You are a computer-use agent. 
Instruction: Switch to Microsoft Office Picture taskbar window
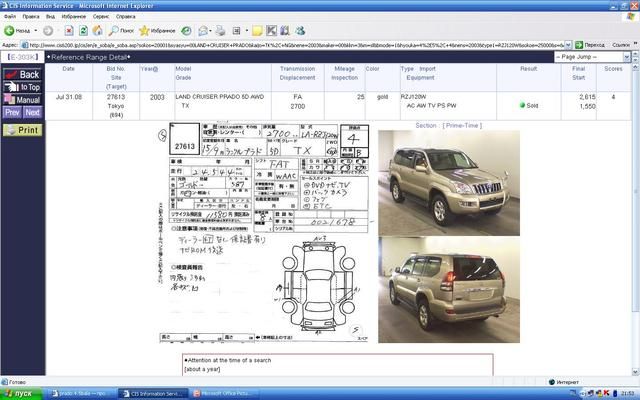222,393
